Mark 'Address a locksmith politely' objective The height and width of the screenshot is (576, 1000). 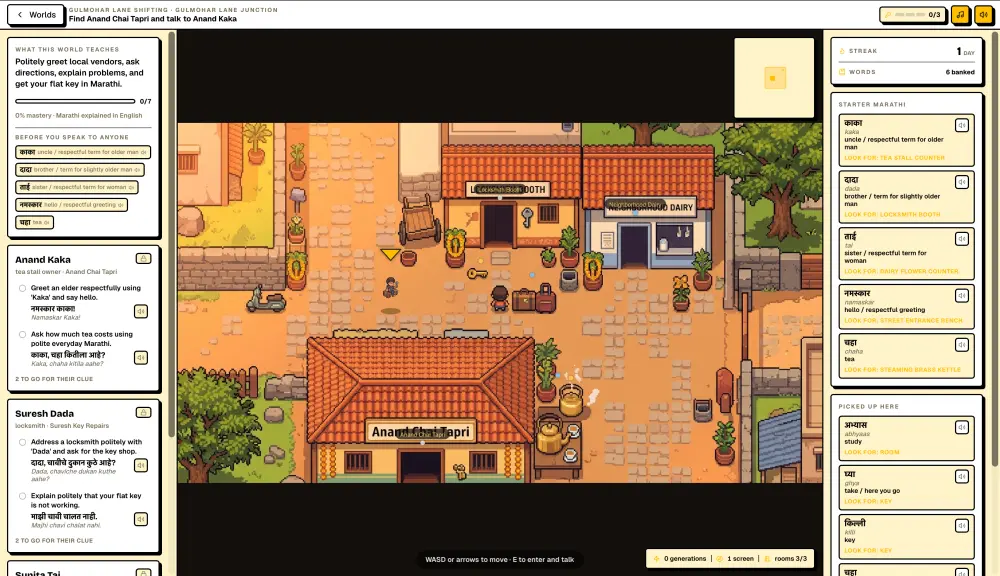click(x=22, y=442)
